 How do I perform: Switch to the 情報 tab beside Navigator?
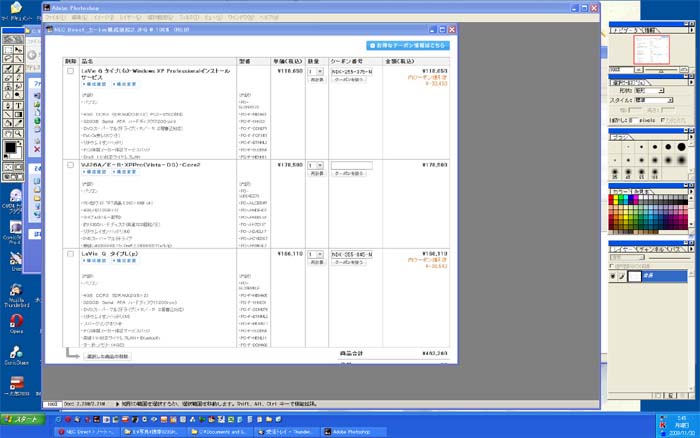point(650,30)
